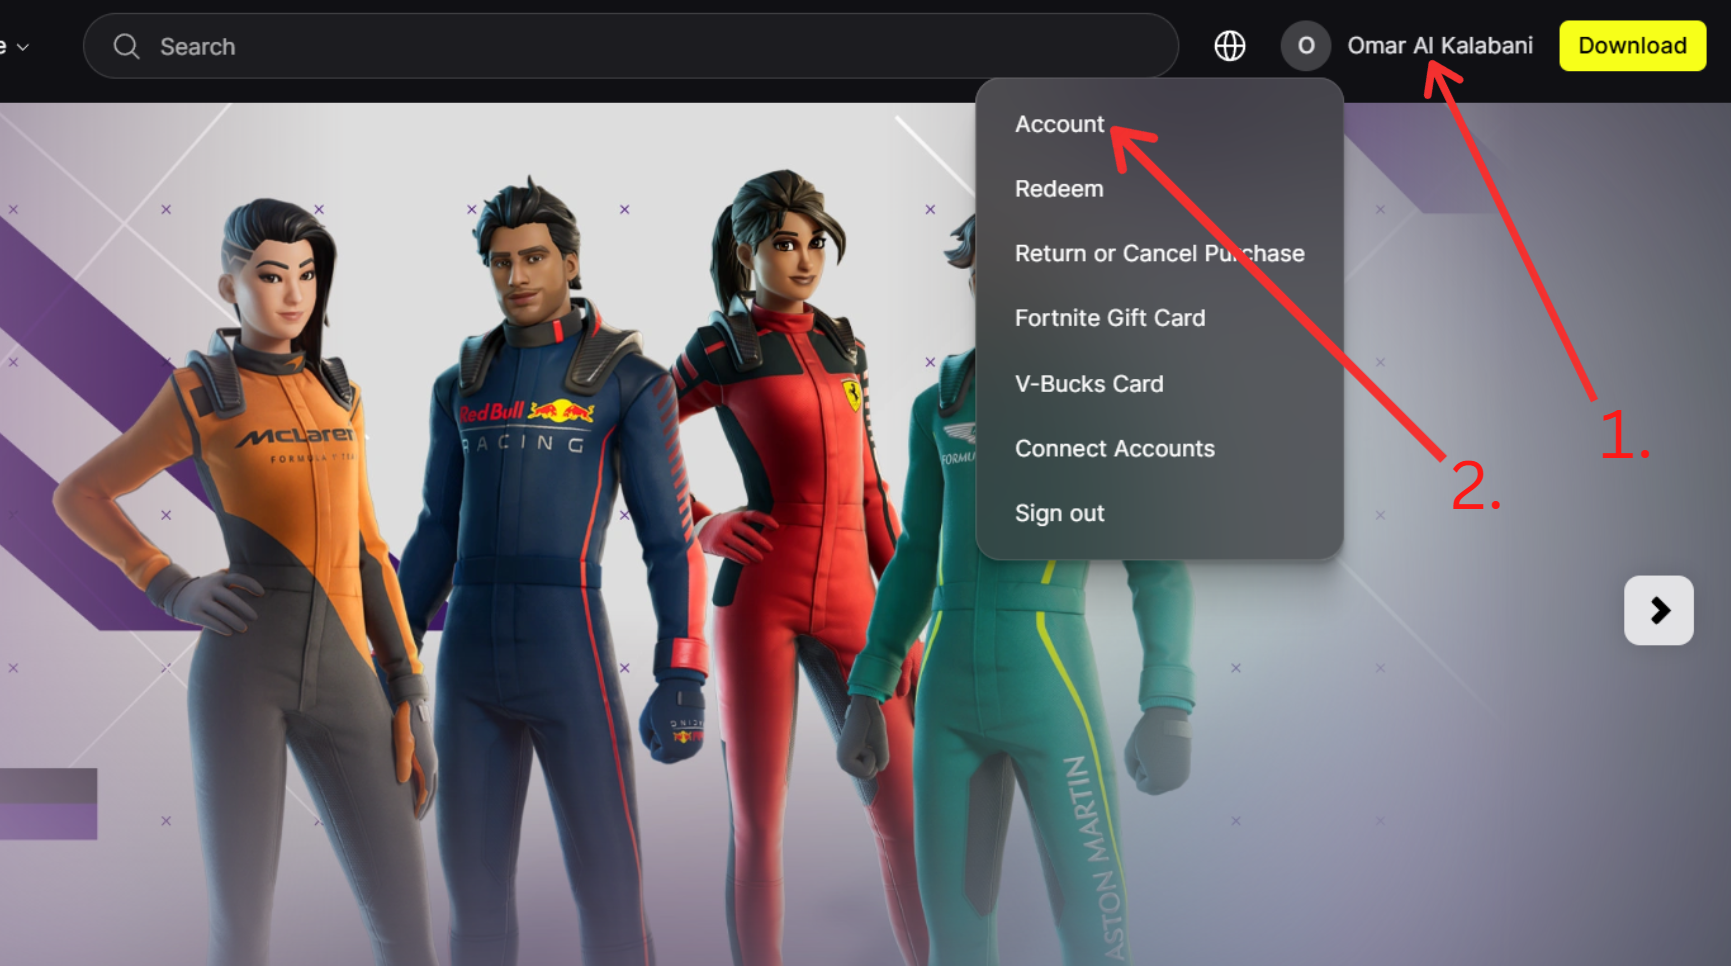The width and height of the screenshot is (1731, 966).
Task: Click the round "O" profile avatar
Action: [x=1305, y=46]
